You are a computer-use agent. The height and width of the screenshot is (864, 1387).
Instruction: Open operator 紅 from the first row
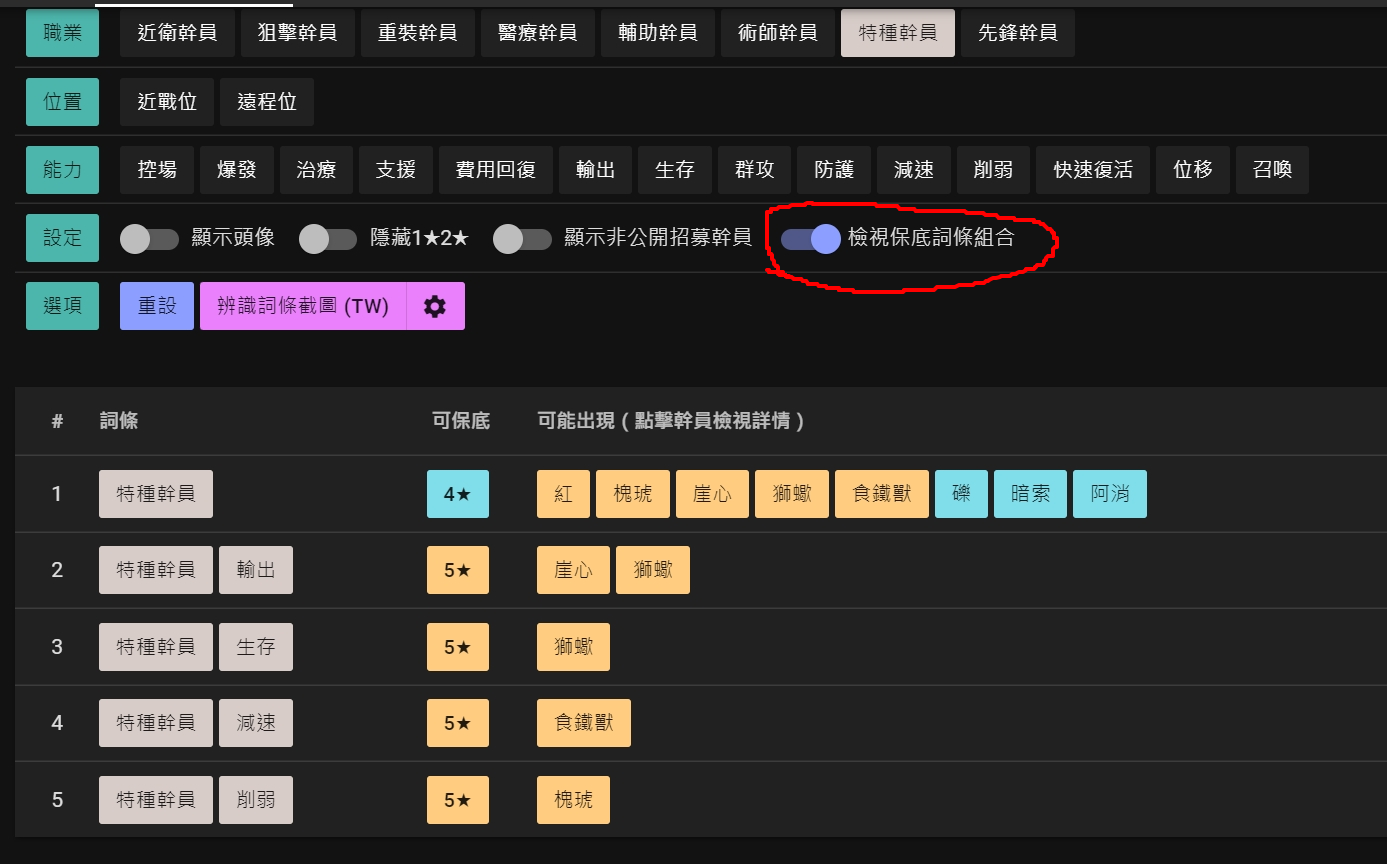(562, 493)
